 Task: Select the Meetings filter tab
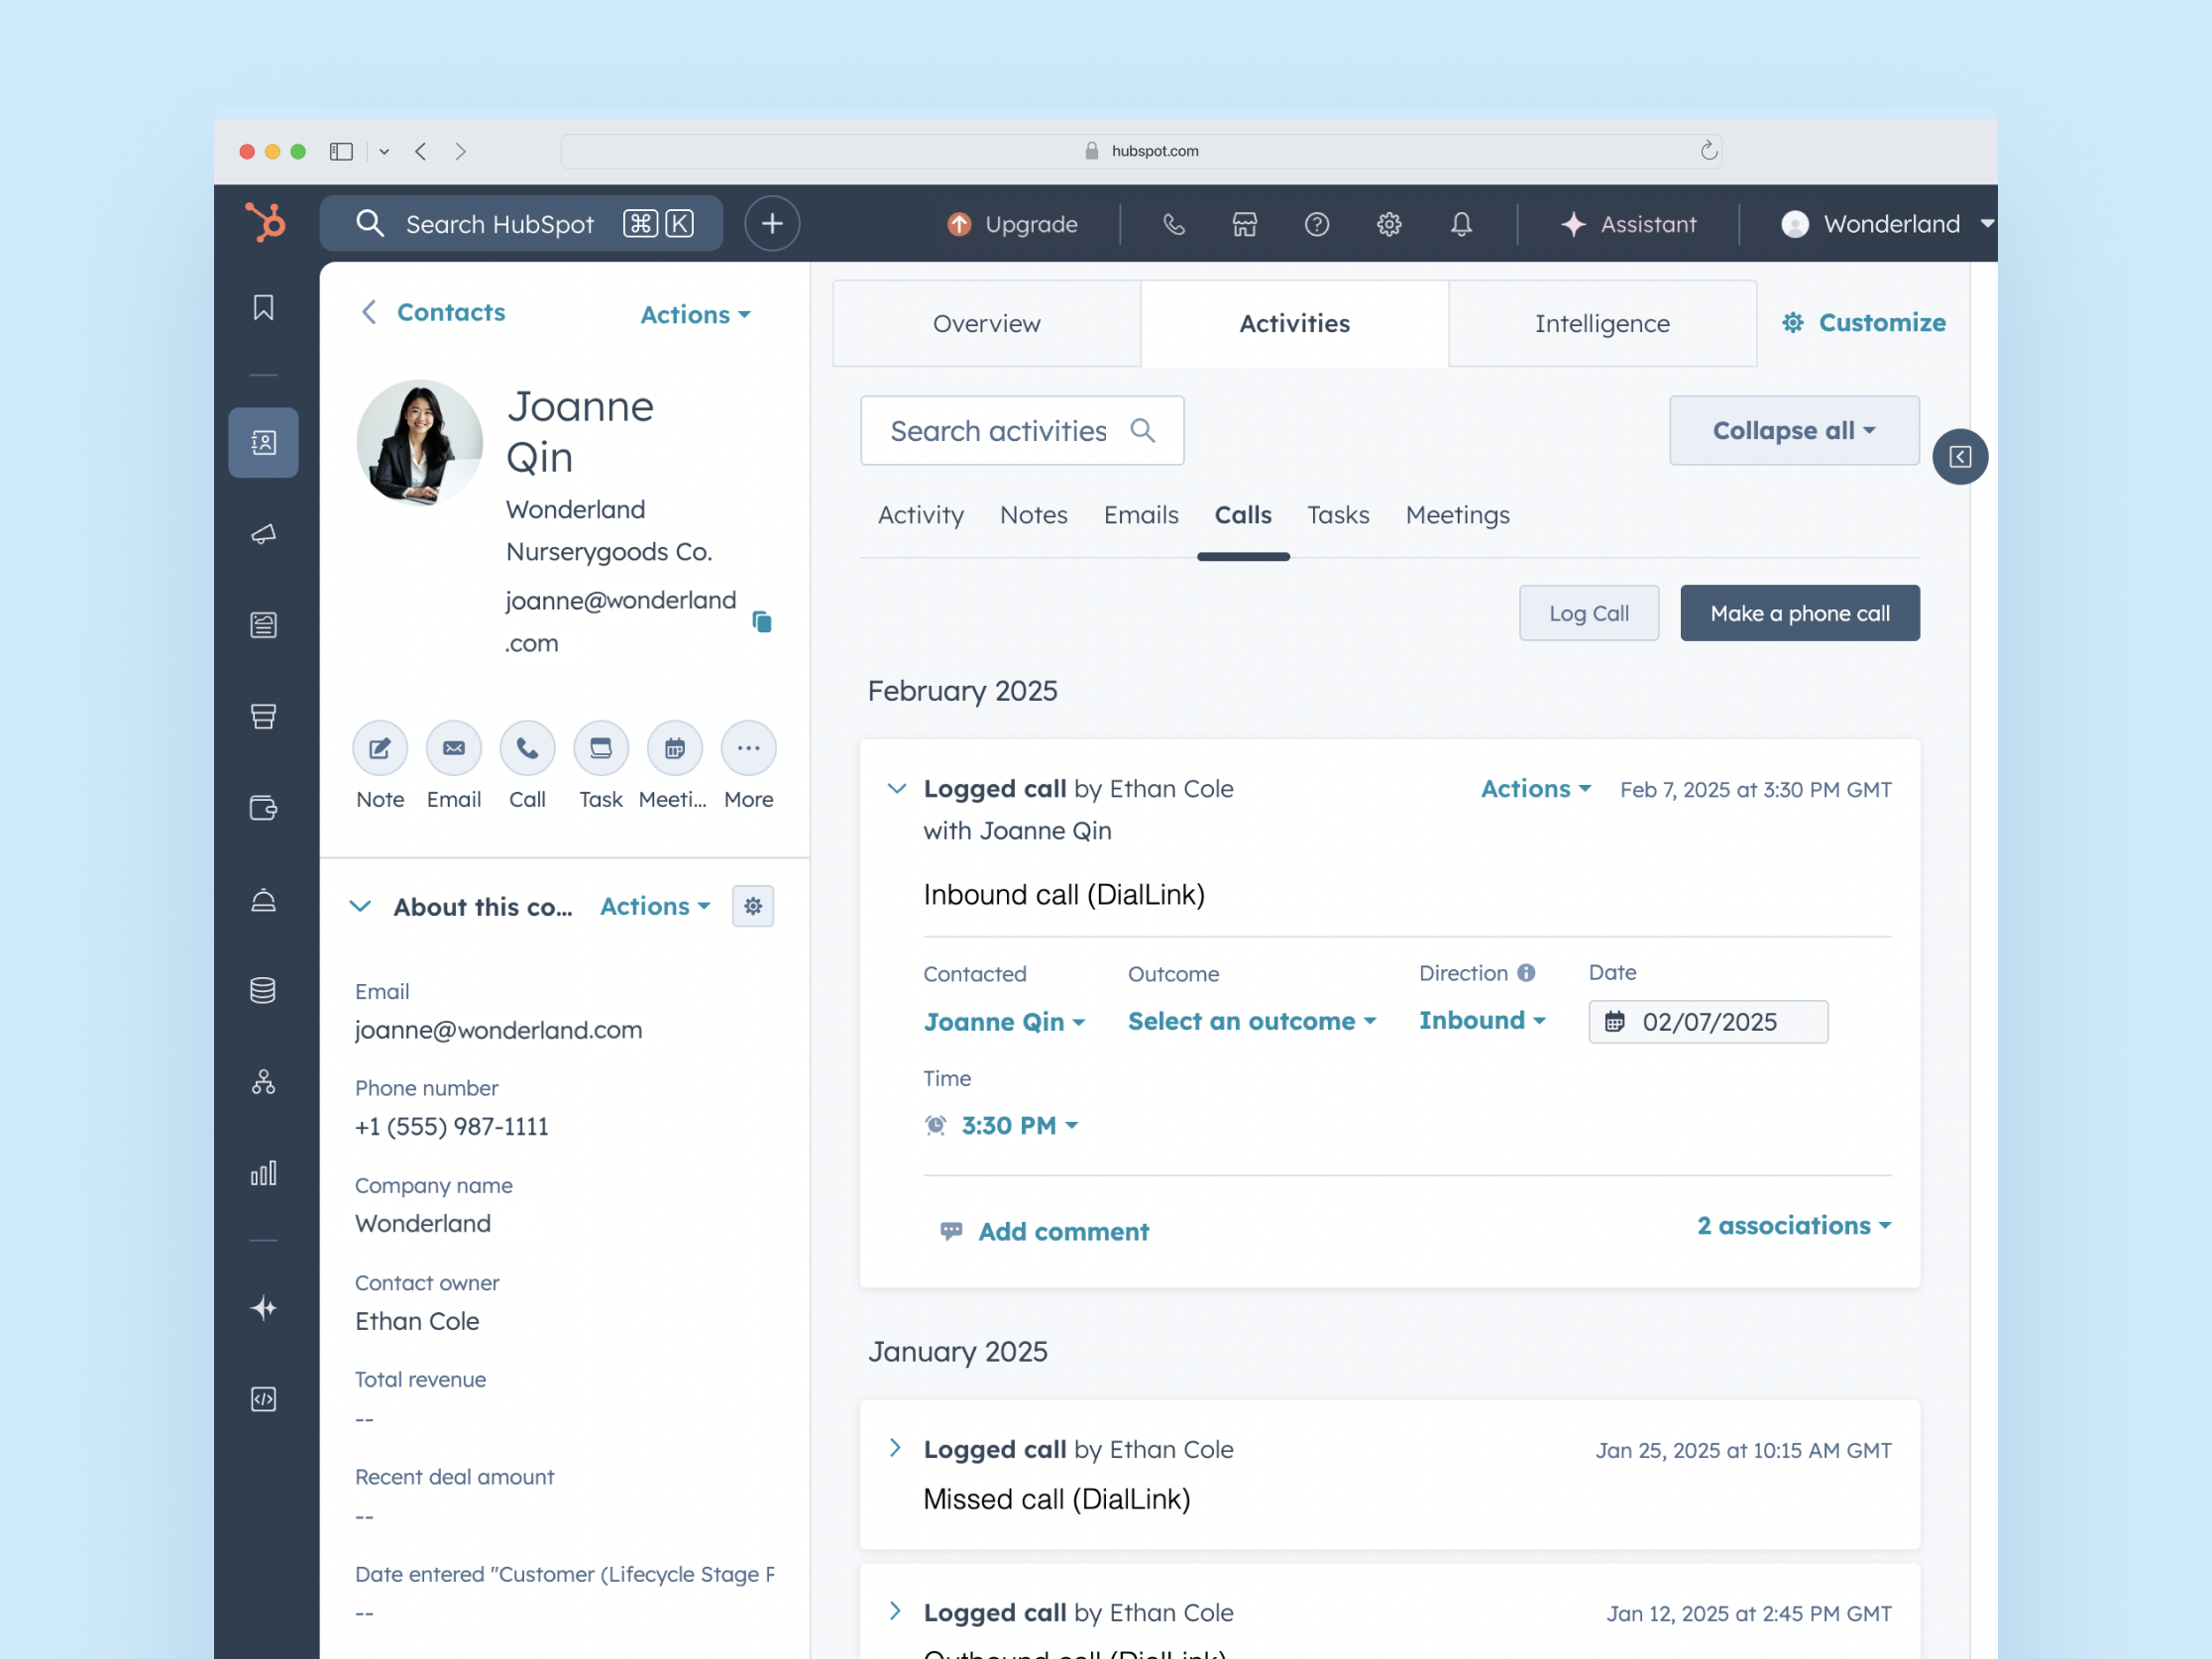click(1457, 515)
